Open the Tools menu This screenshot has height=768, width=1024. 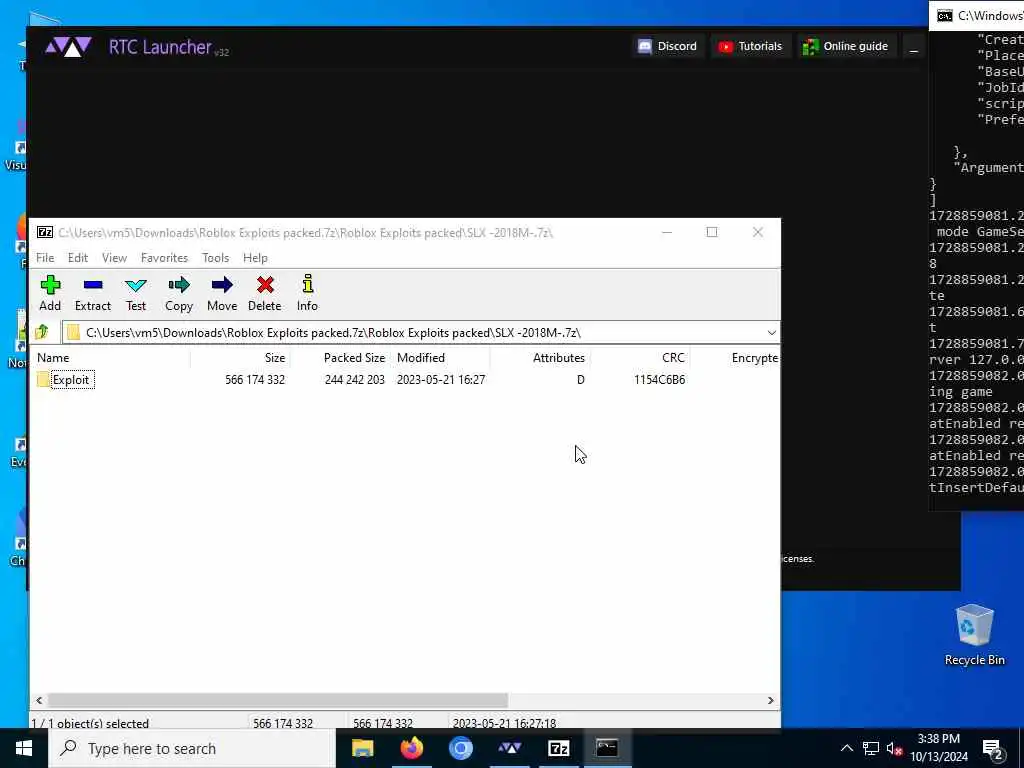pyautogui.click(x=216, y=258)
